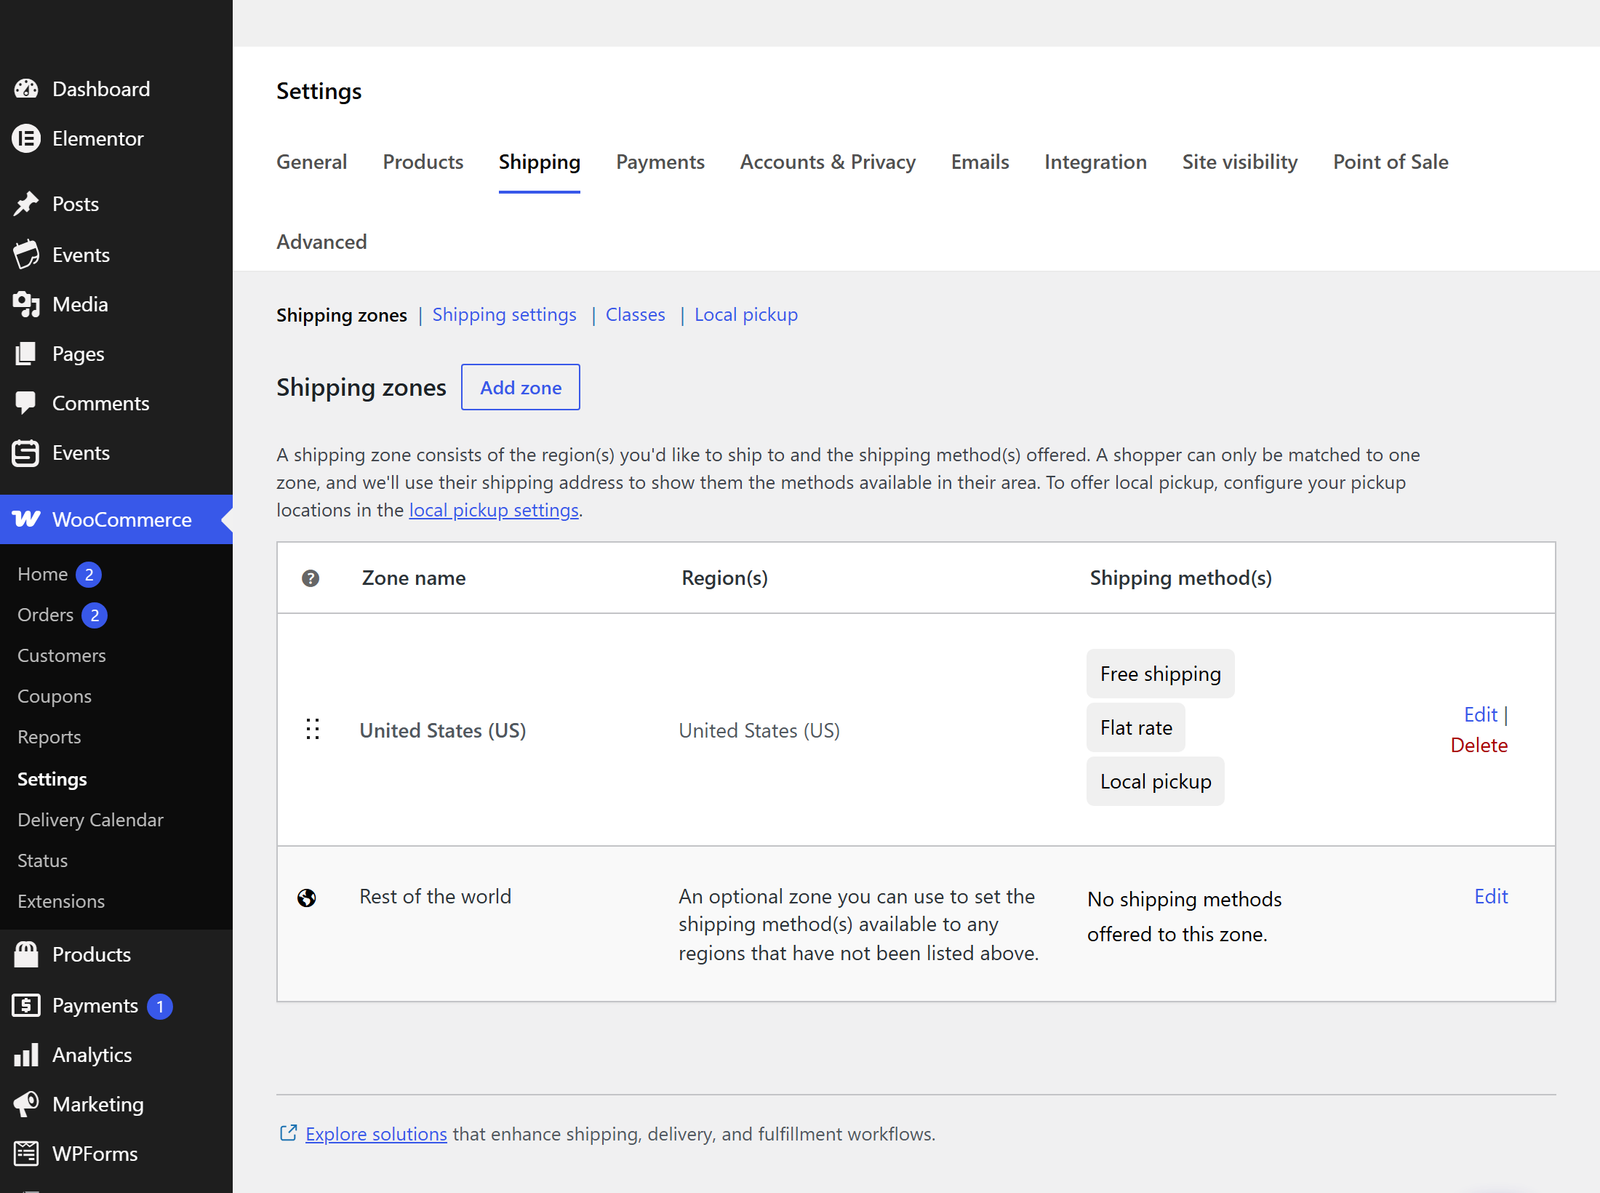This screenshot has height=1193, width=1600.
Task: Edit the United States (US) zone
Action: point(1481,714)
